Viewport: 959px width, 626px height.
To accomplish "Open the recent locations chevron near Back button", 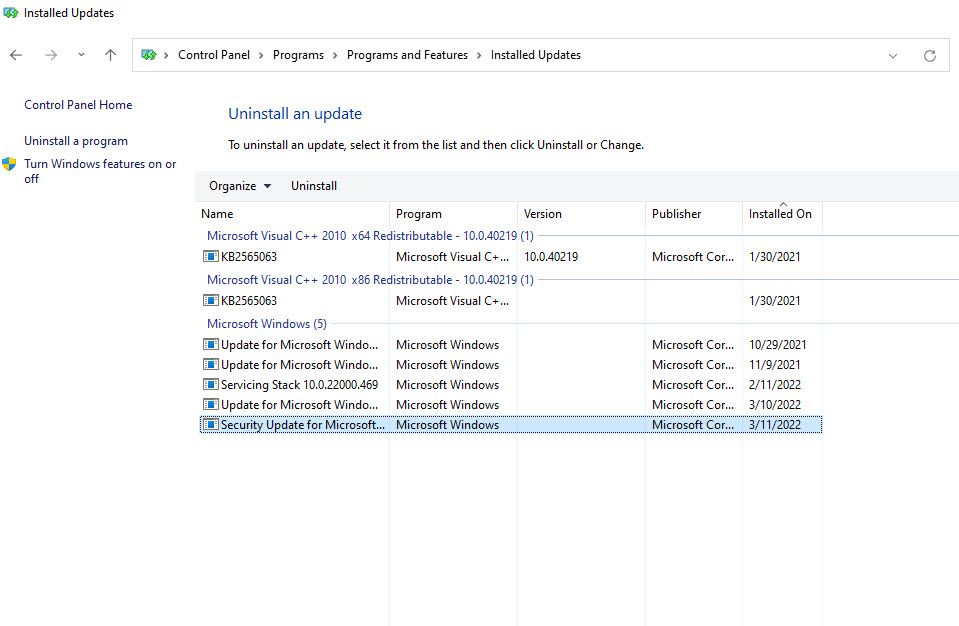I will 80,55.
